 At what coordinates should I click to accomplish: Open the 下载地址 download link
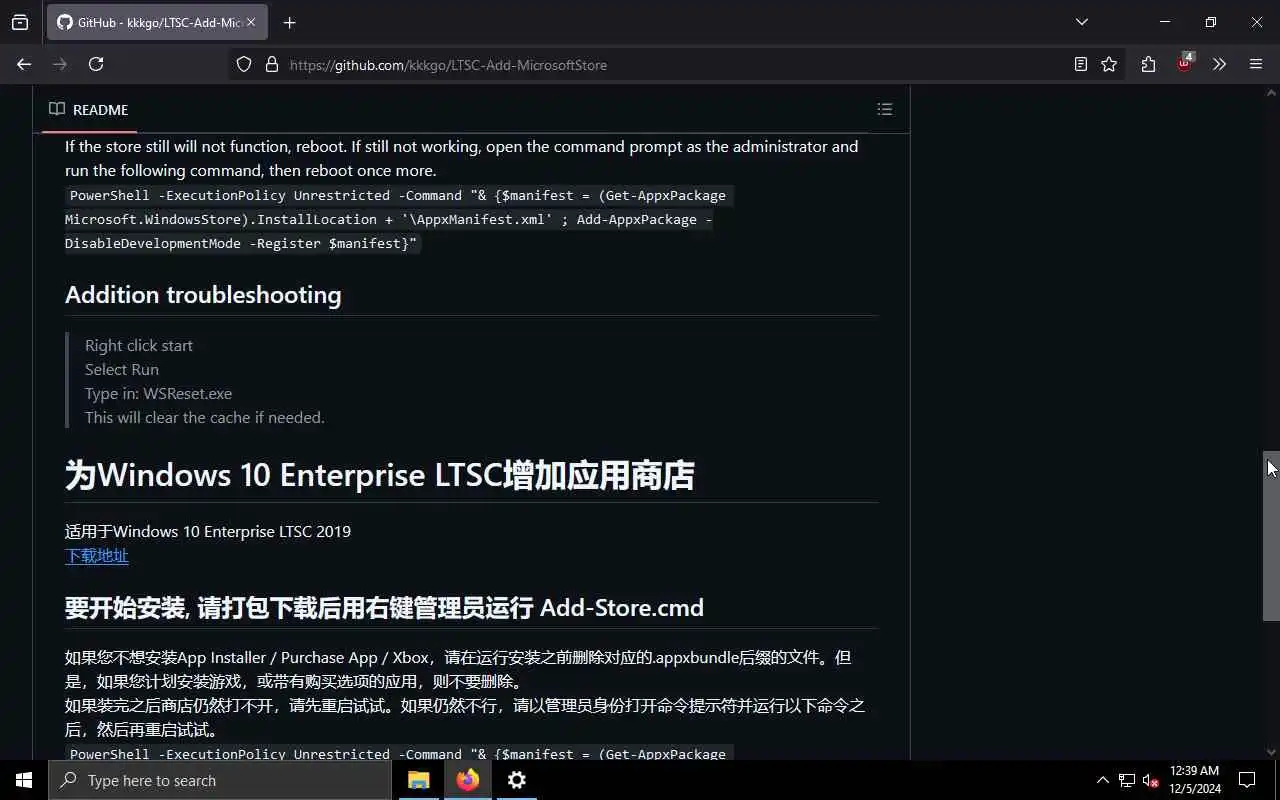pyautogui.click(x=97, y=556)
